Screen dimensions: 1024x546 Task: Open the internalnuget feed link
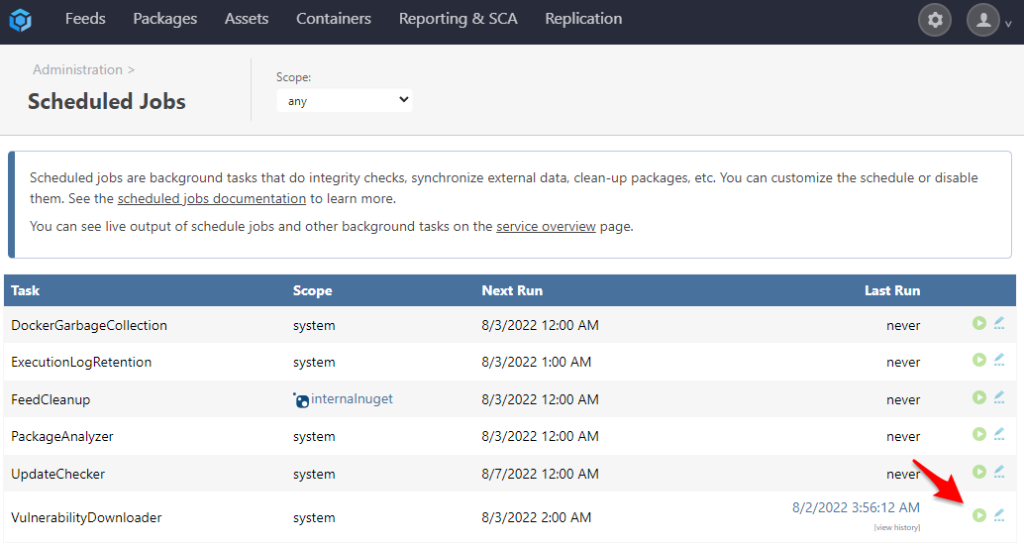(x=351, y=399)
